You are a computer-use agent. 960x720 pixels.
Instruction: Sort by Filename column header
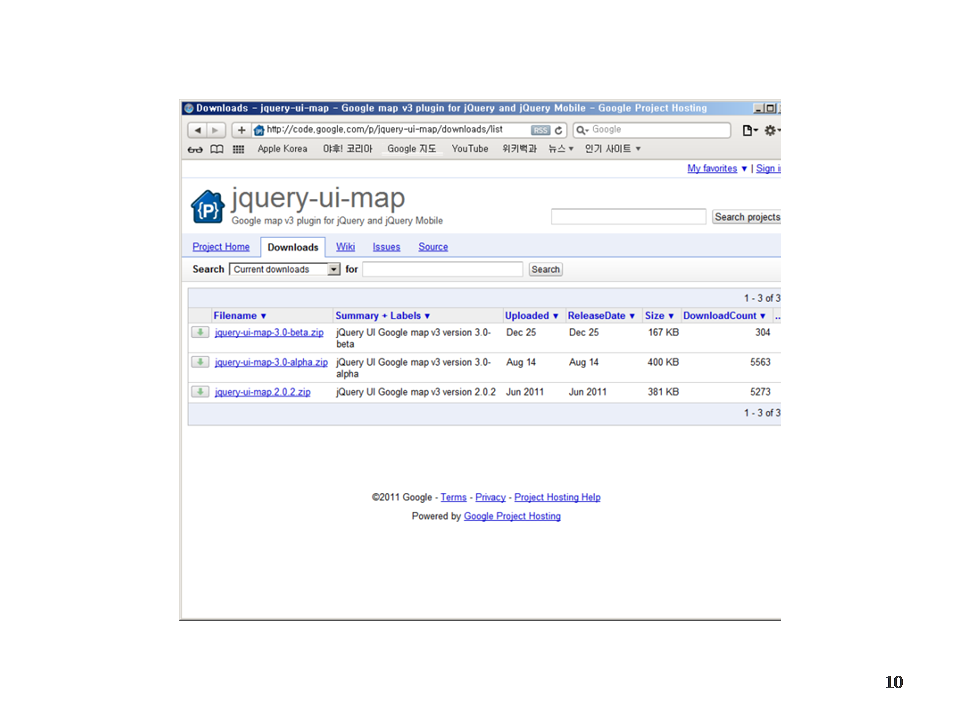click(239, 316)
